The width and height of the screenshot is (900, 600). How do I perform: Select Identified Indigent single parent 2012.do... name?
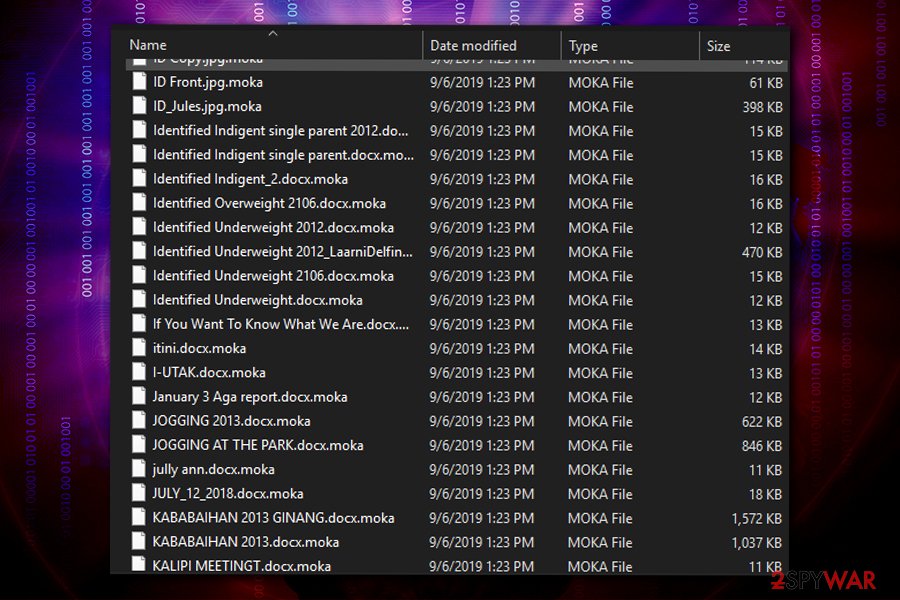click(x=281, y=130)
